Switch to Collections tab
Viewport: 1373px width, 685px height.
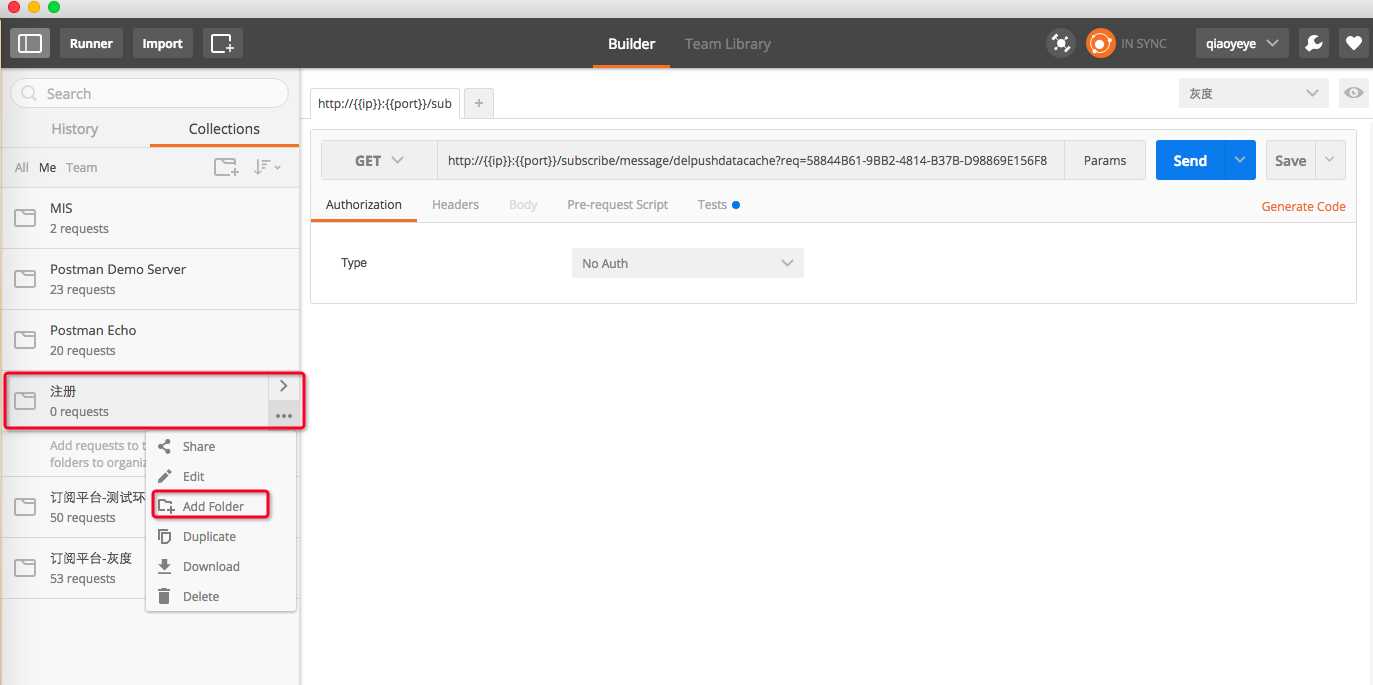(224, 129)
